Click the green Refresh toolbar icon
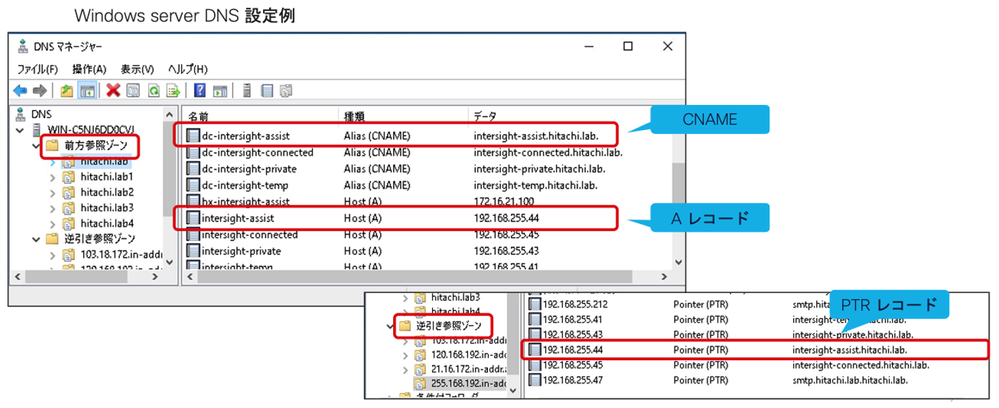Viewport: 999px width, 408px height. coord(153,91)
